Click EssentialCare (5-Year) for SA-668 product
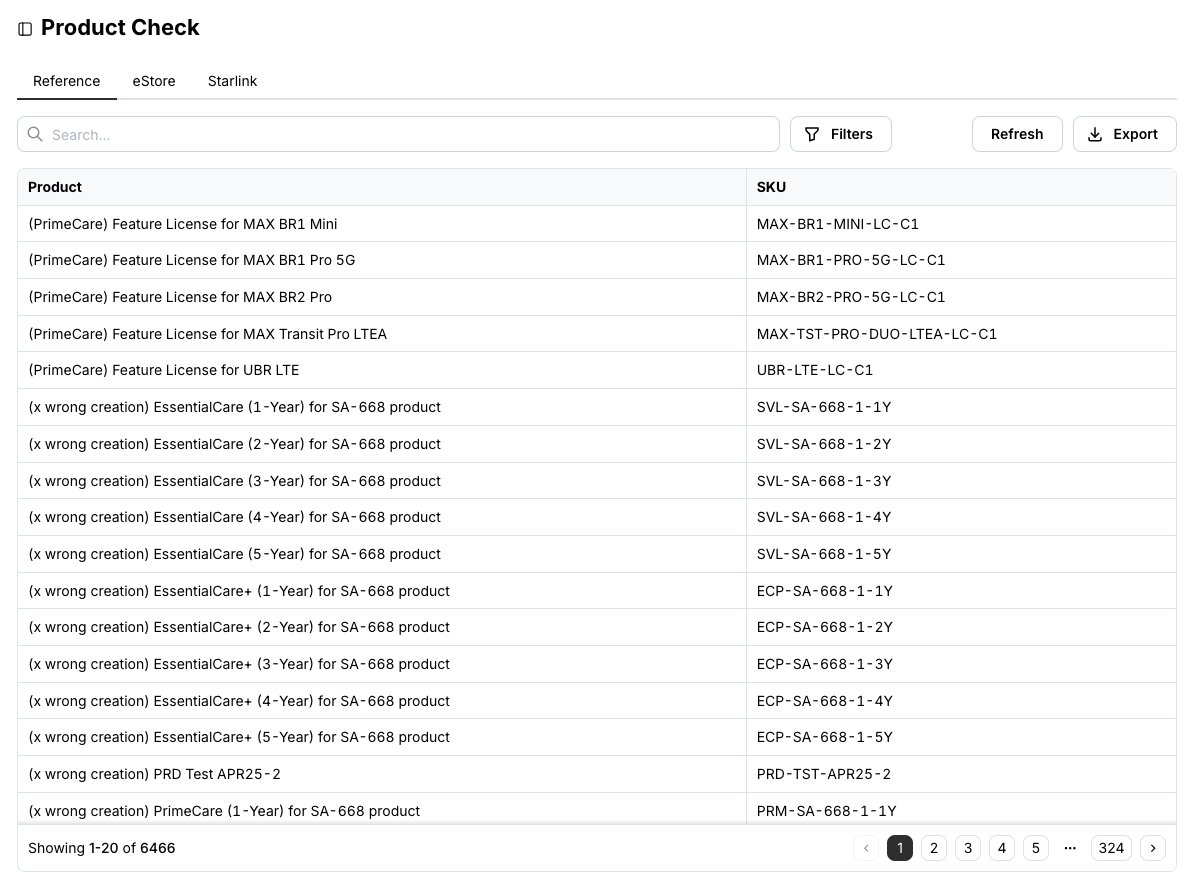 coord(235,554)
